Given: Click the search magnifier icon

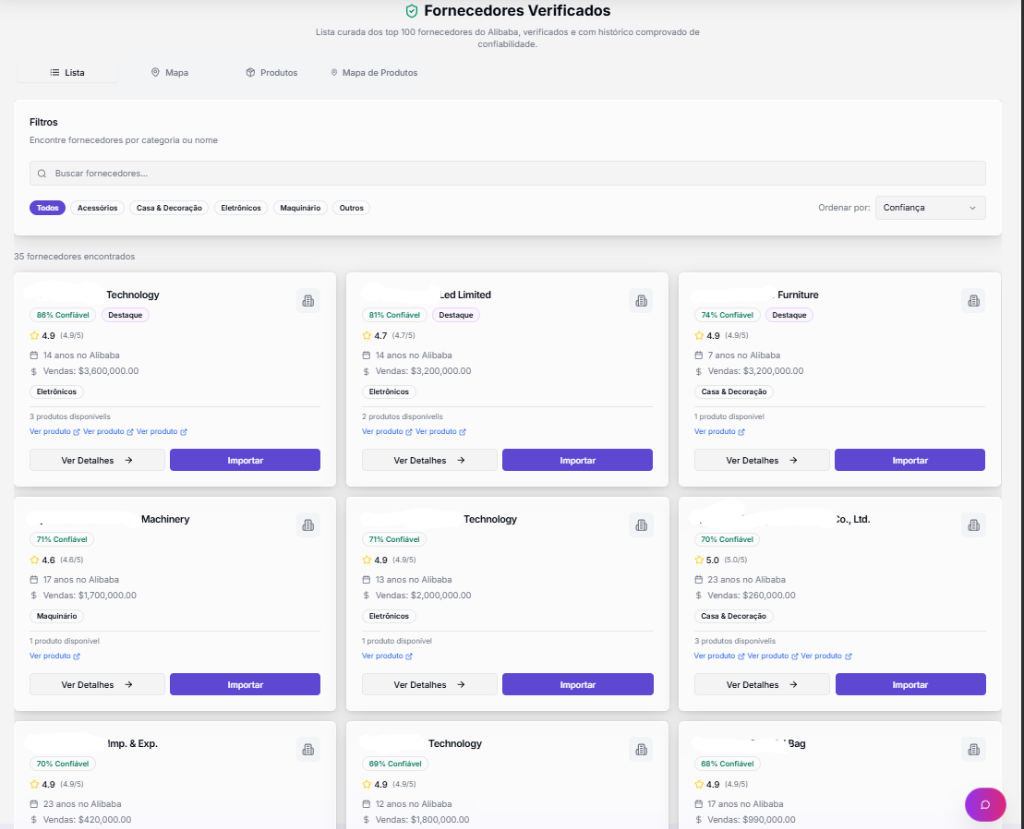Looking at the screenshot, I should [x=42, y=174].
